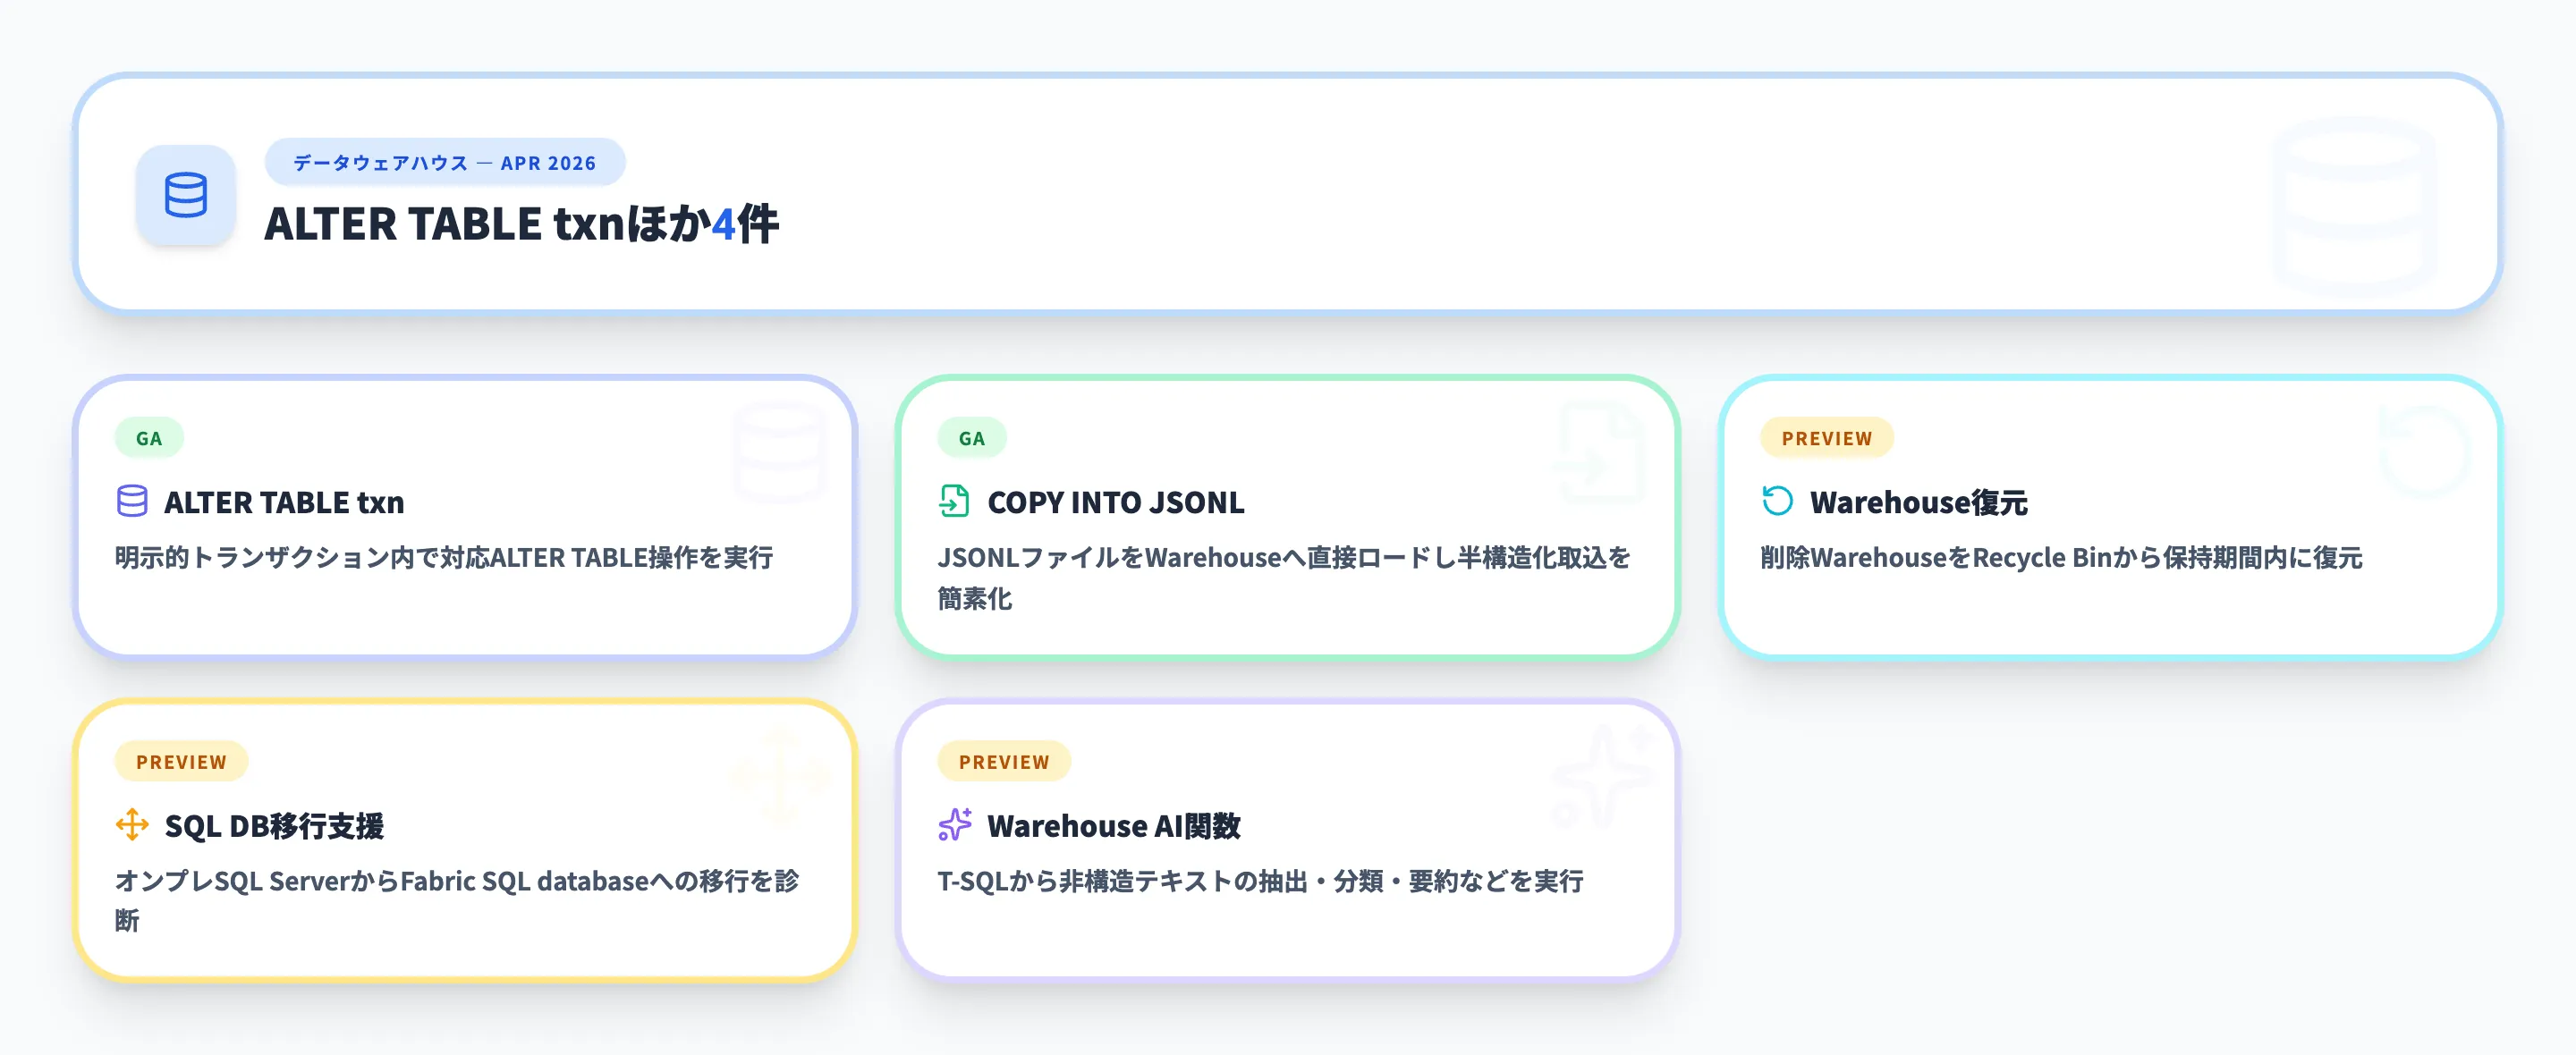Screen dimensions: 2576x1055
Task: Open the ALTER TABLE txn card title
Action: (284, 502)
